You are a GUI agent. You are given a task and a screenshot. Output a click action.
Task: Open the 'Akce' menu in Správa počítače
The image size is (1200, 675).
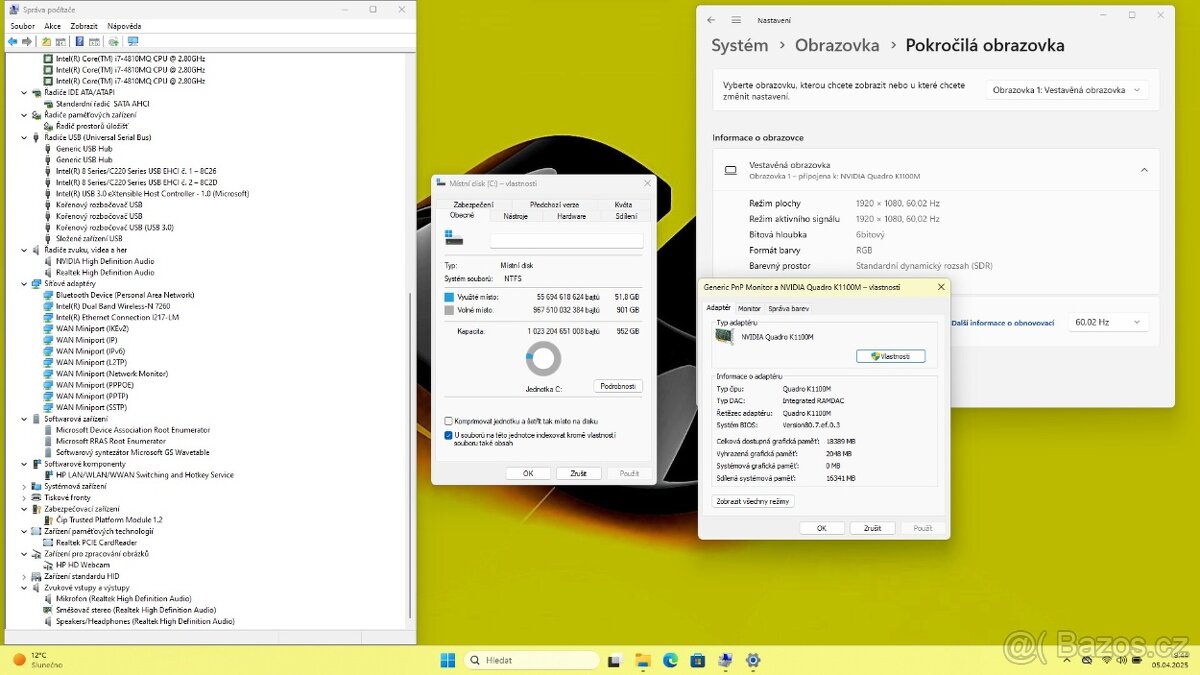[52, 26]
